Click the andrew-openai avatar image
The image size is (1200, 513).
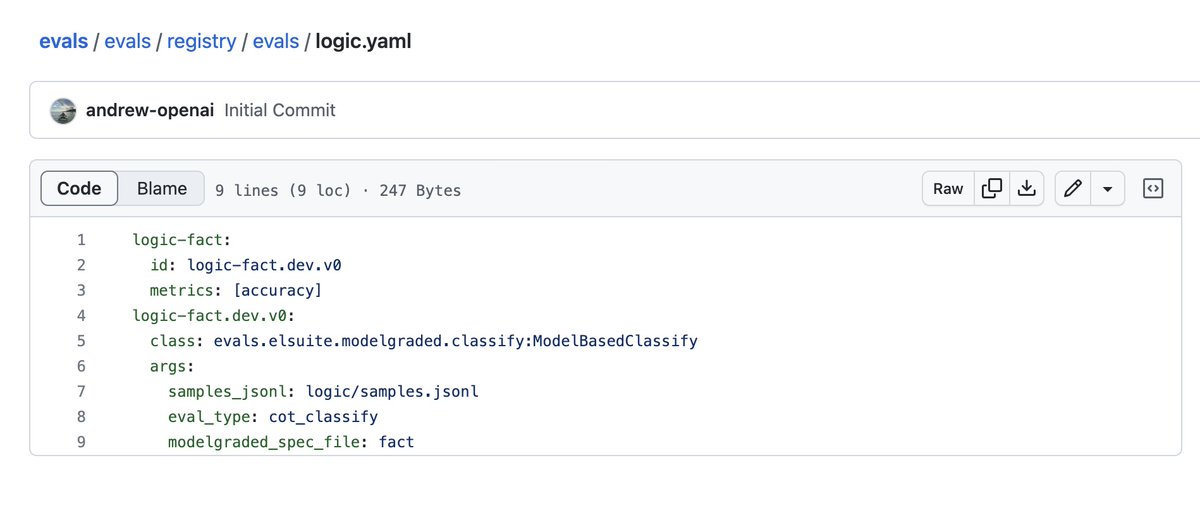click(x=63, y=110)
